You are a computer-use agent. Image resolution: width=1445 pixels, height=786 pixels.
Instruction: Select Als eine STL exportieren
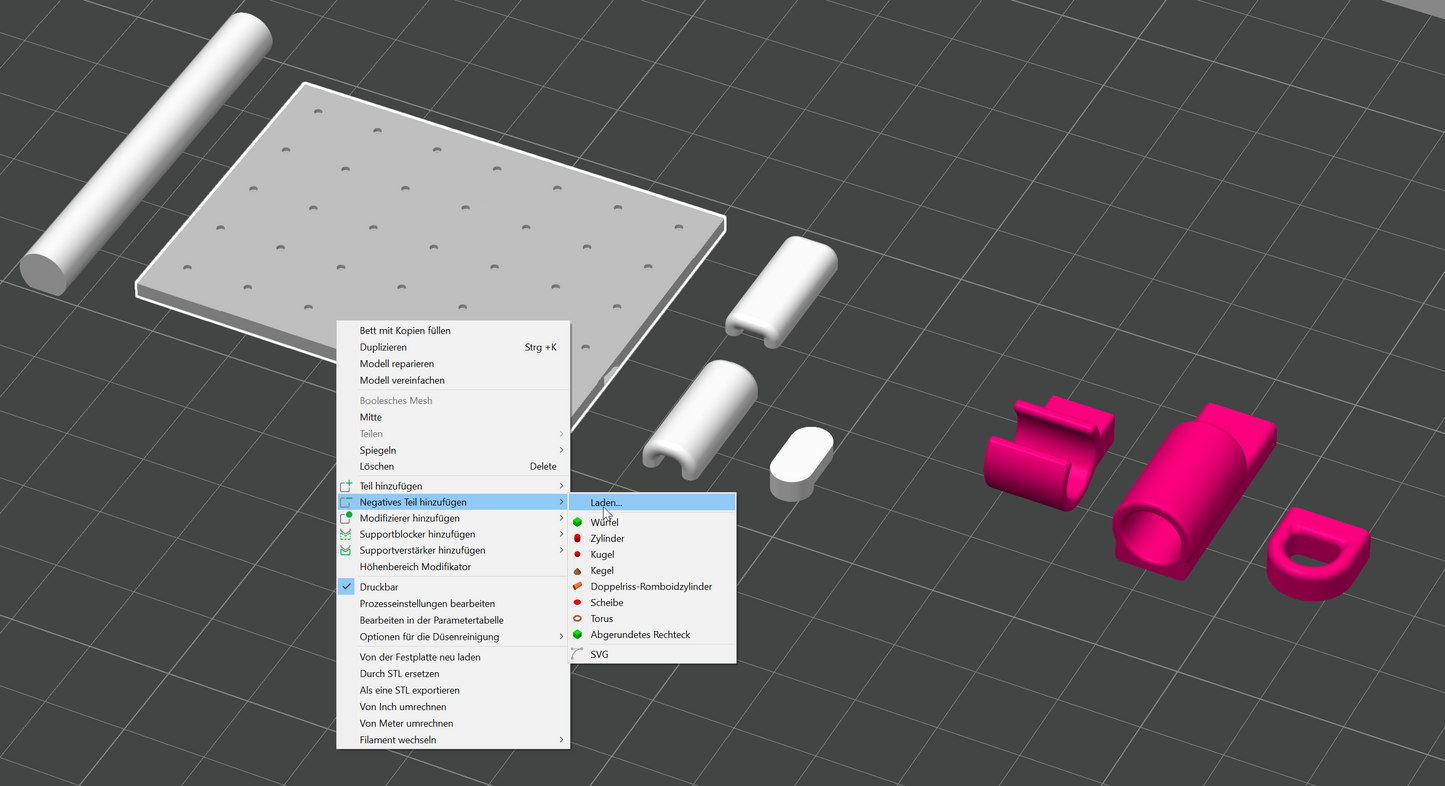point(409,690)
